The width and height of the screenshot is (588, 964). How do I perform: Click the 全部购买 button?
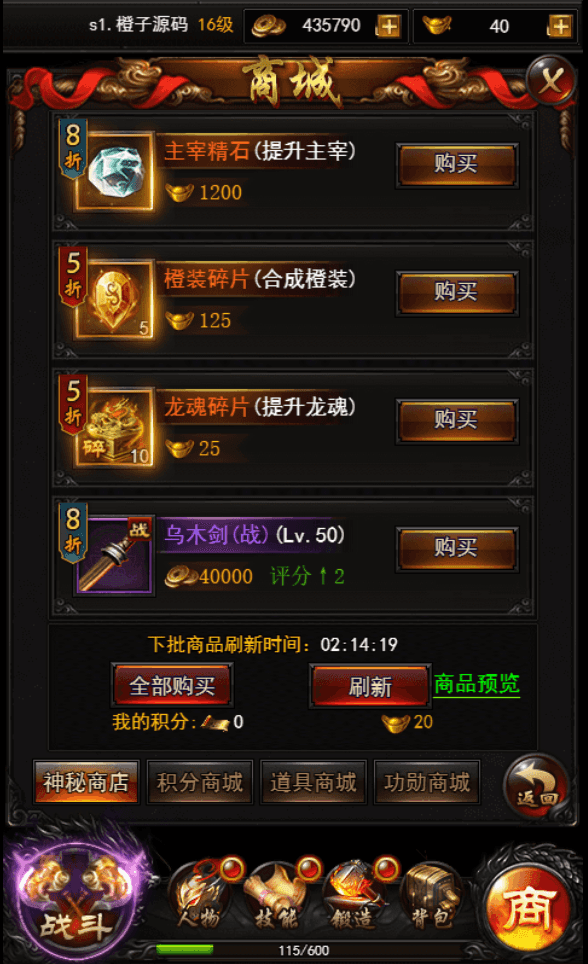click(172, 685)
